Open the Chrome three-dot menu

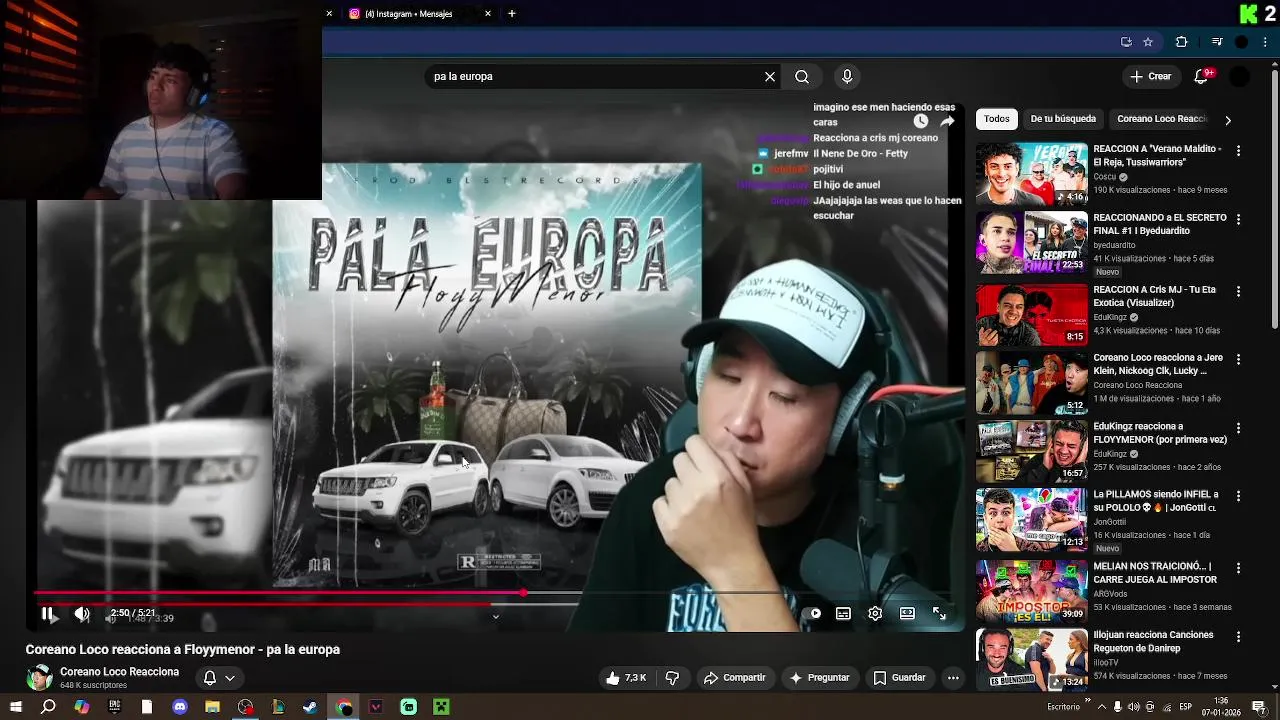point(1266,42)
